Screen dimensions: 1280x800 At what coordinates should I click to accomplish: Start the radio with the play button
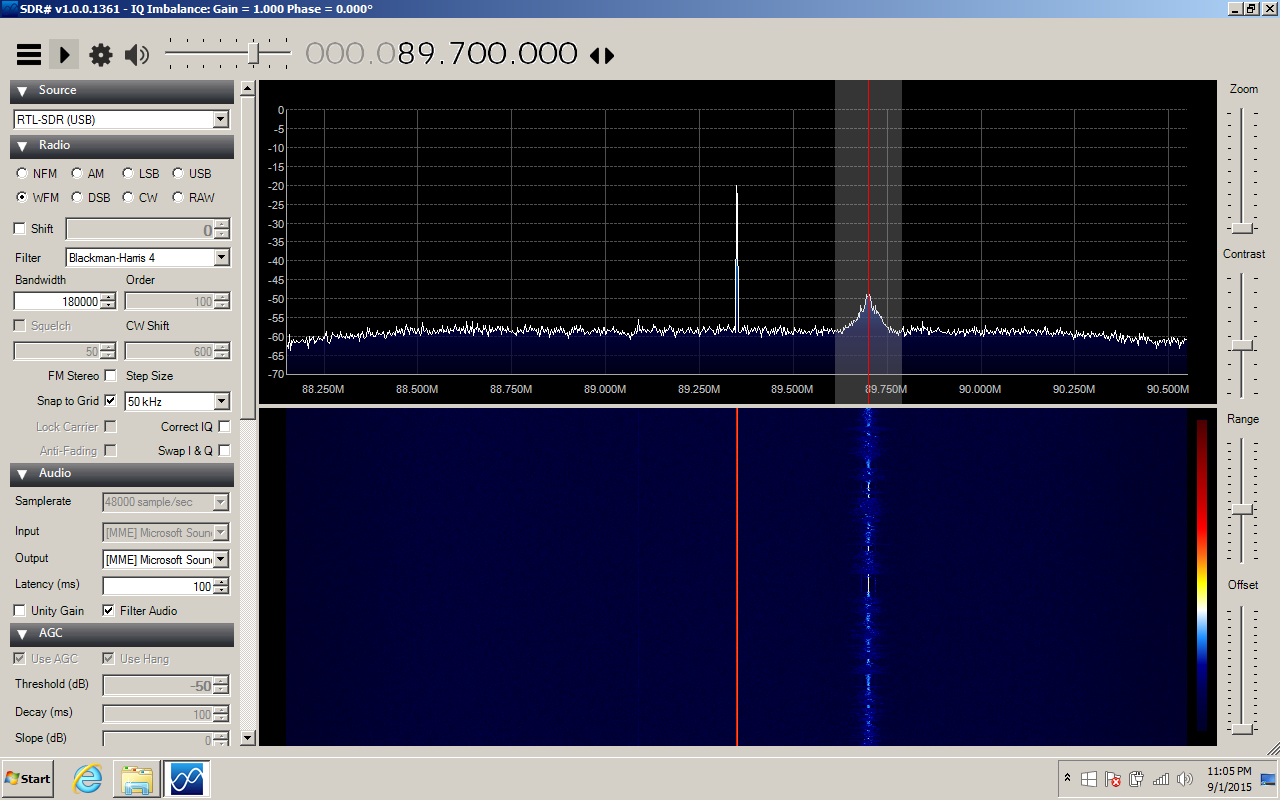point(64,55)
